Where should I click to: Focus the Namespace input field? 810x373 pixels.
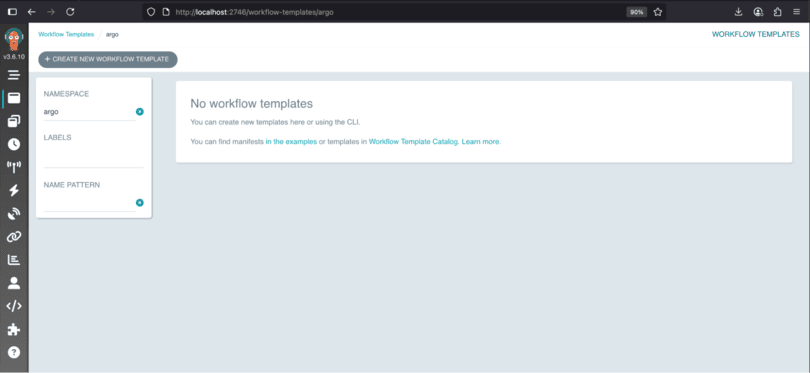pyautogui.click(x=89, y=112)
